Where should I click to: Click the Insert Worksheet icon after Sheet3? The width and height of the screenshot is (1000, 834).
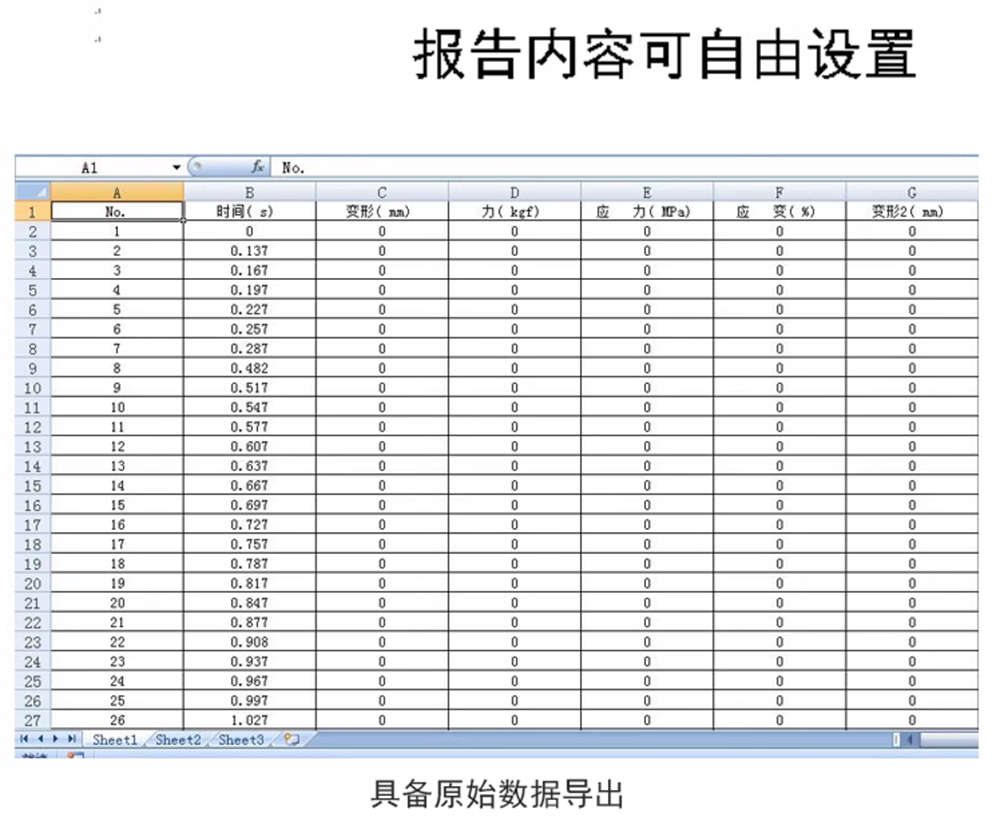pyautogui.click(x=292, y=740)
